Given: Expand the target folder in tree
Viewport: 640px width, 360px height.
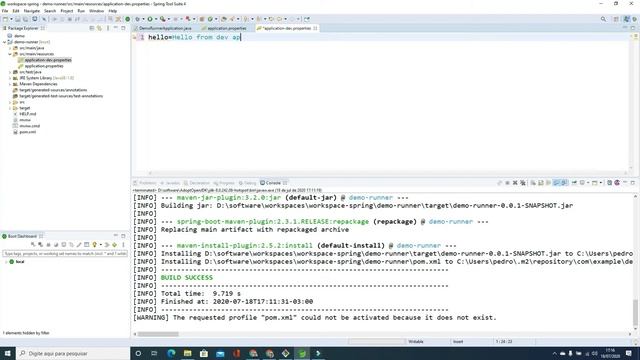Looking at the screenshot, I should [10, 108].
